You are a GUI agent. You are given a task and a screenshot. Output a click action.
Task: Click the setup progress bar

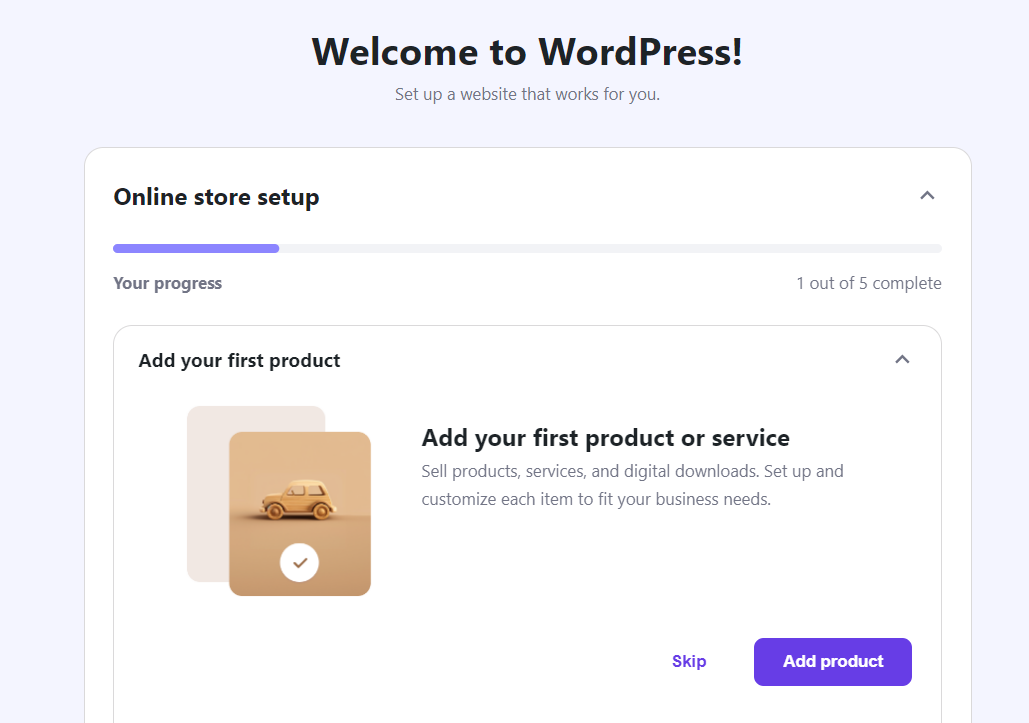(527, 248)
